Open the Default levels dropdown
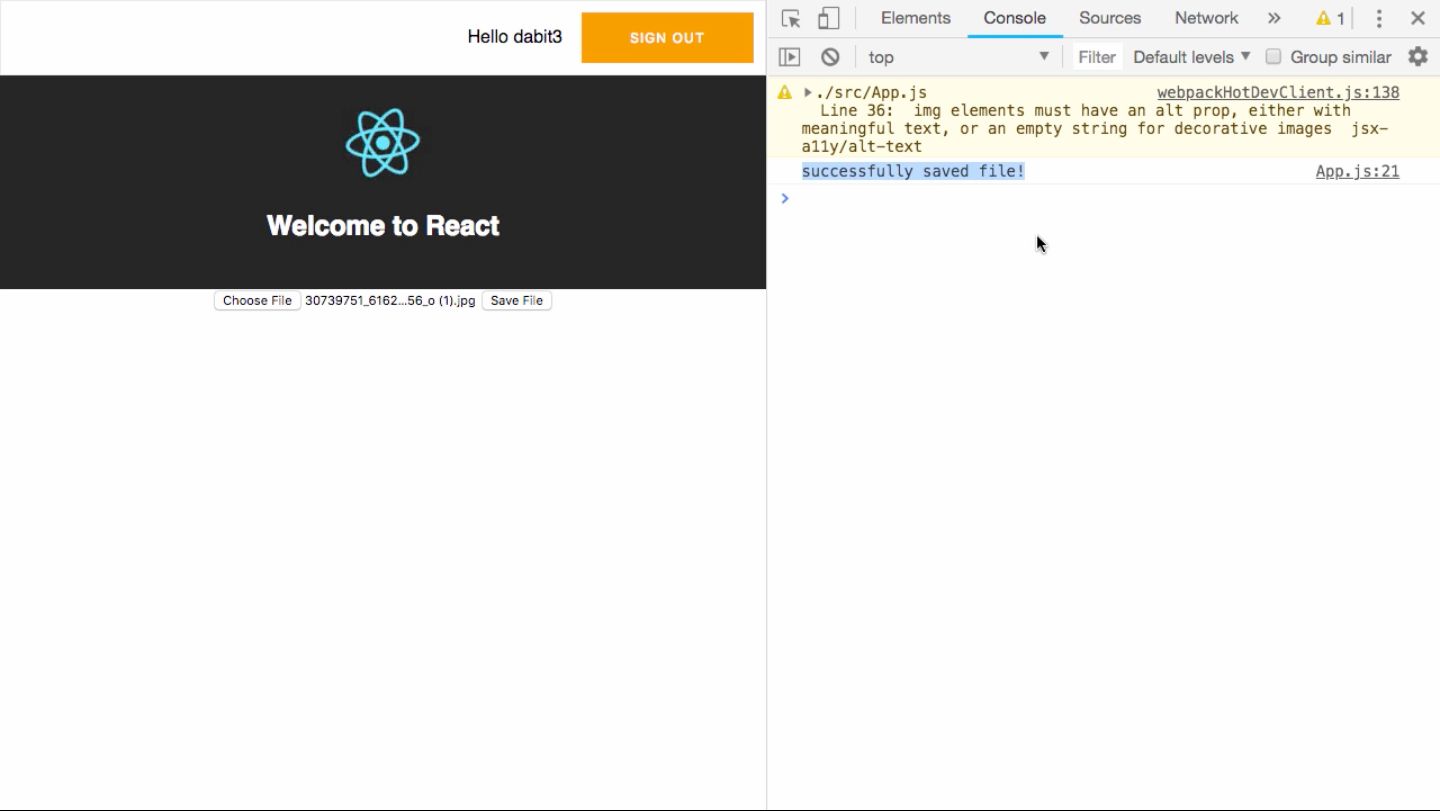This screenshot has height=811, width=1440. tap(1191, 57)
